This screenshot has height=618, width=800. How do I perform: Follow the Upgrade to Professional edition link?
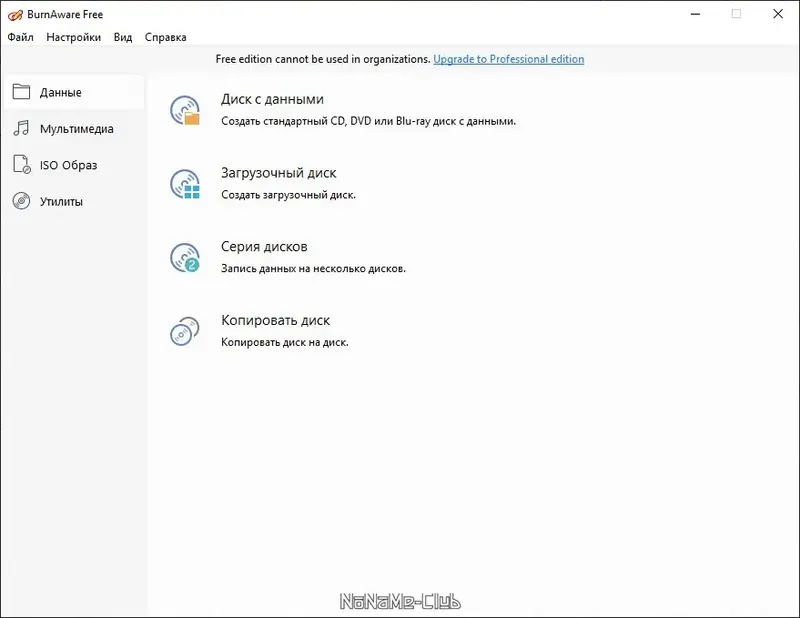pyautogui.click(x=508, y=59)
